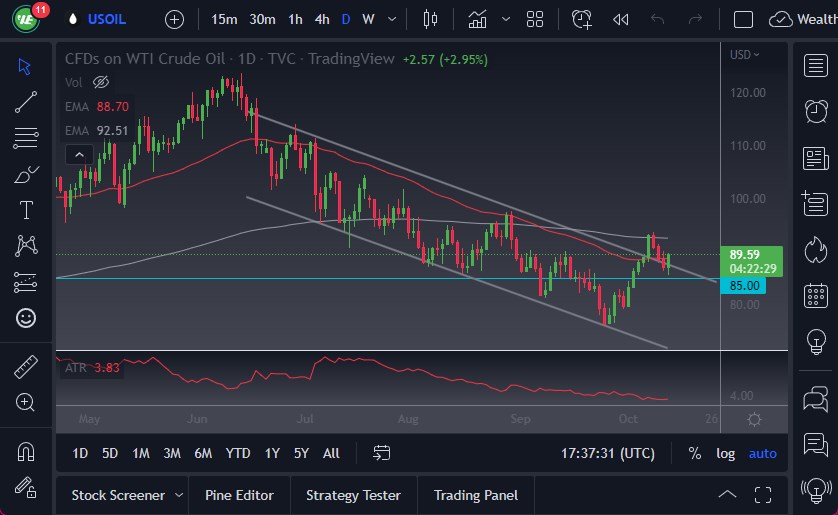This screenshot has height=515, width=838.
Task: Select the ruler measure tool
Action: (26, 367)
